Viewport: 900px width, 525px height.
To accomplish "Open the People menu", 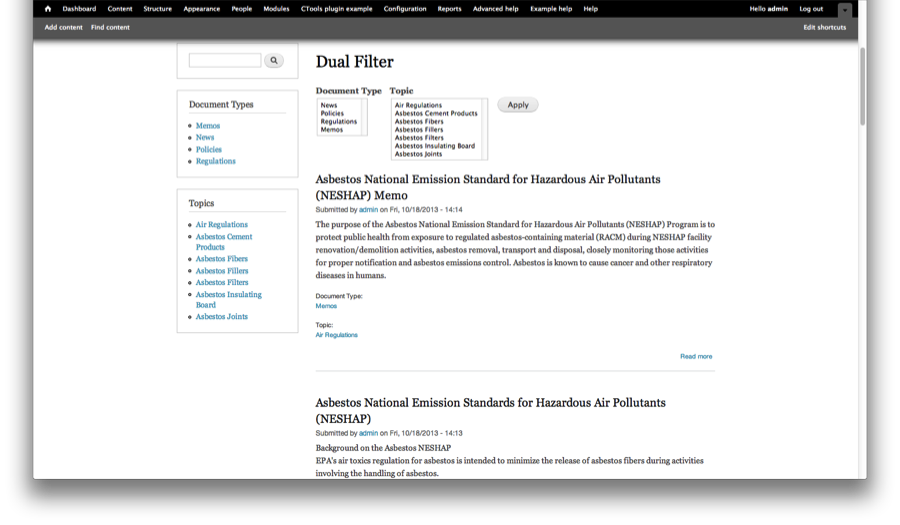I will [242, 9].
